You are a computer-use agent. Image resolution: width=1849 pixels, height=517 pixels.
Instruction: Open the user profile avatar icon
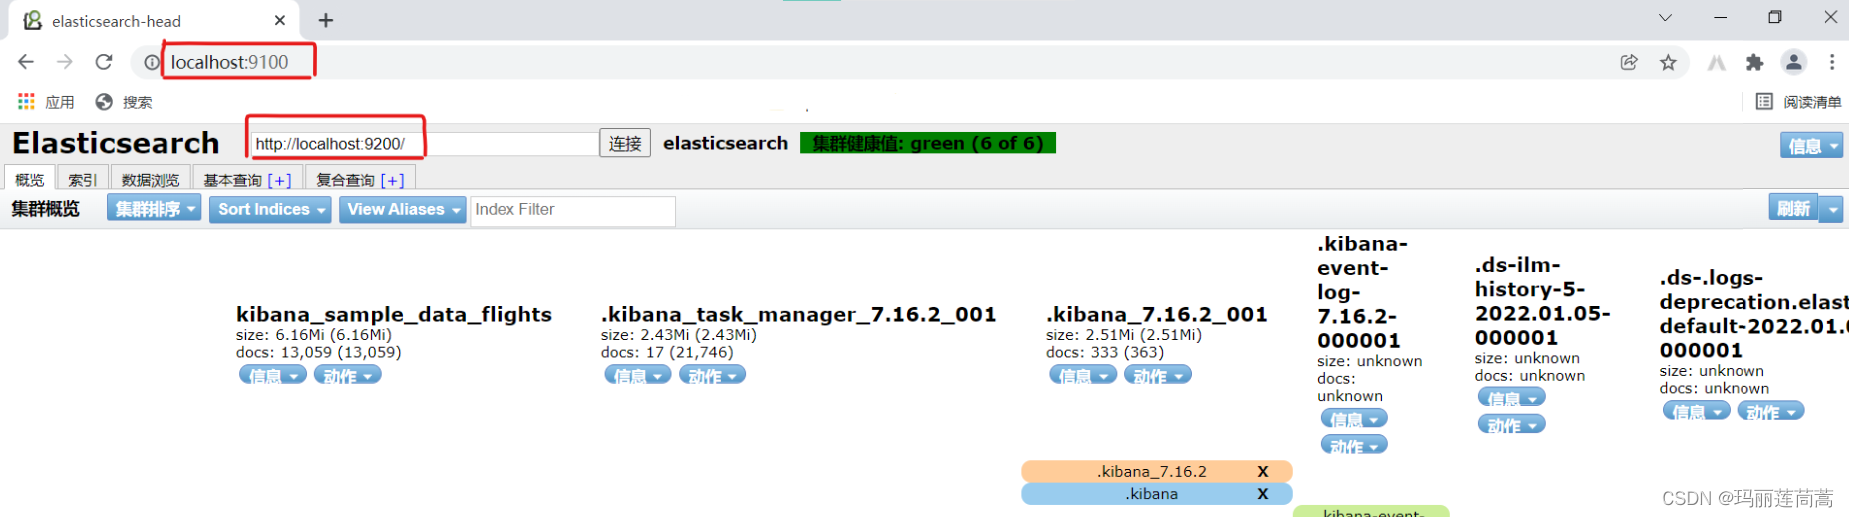pos(1794,62)
